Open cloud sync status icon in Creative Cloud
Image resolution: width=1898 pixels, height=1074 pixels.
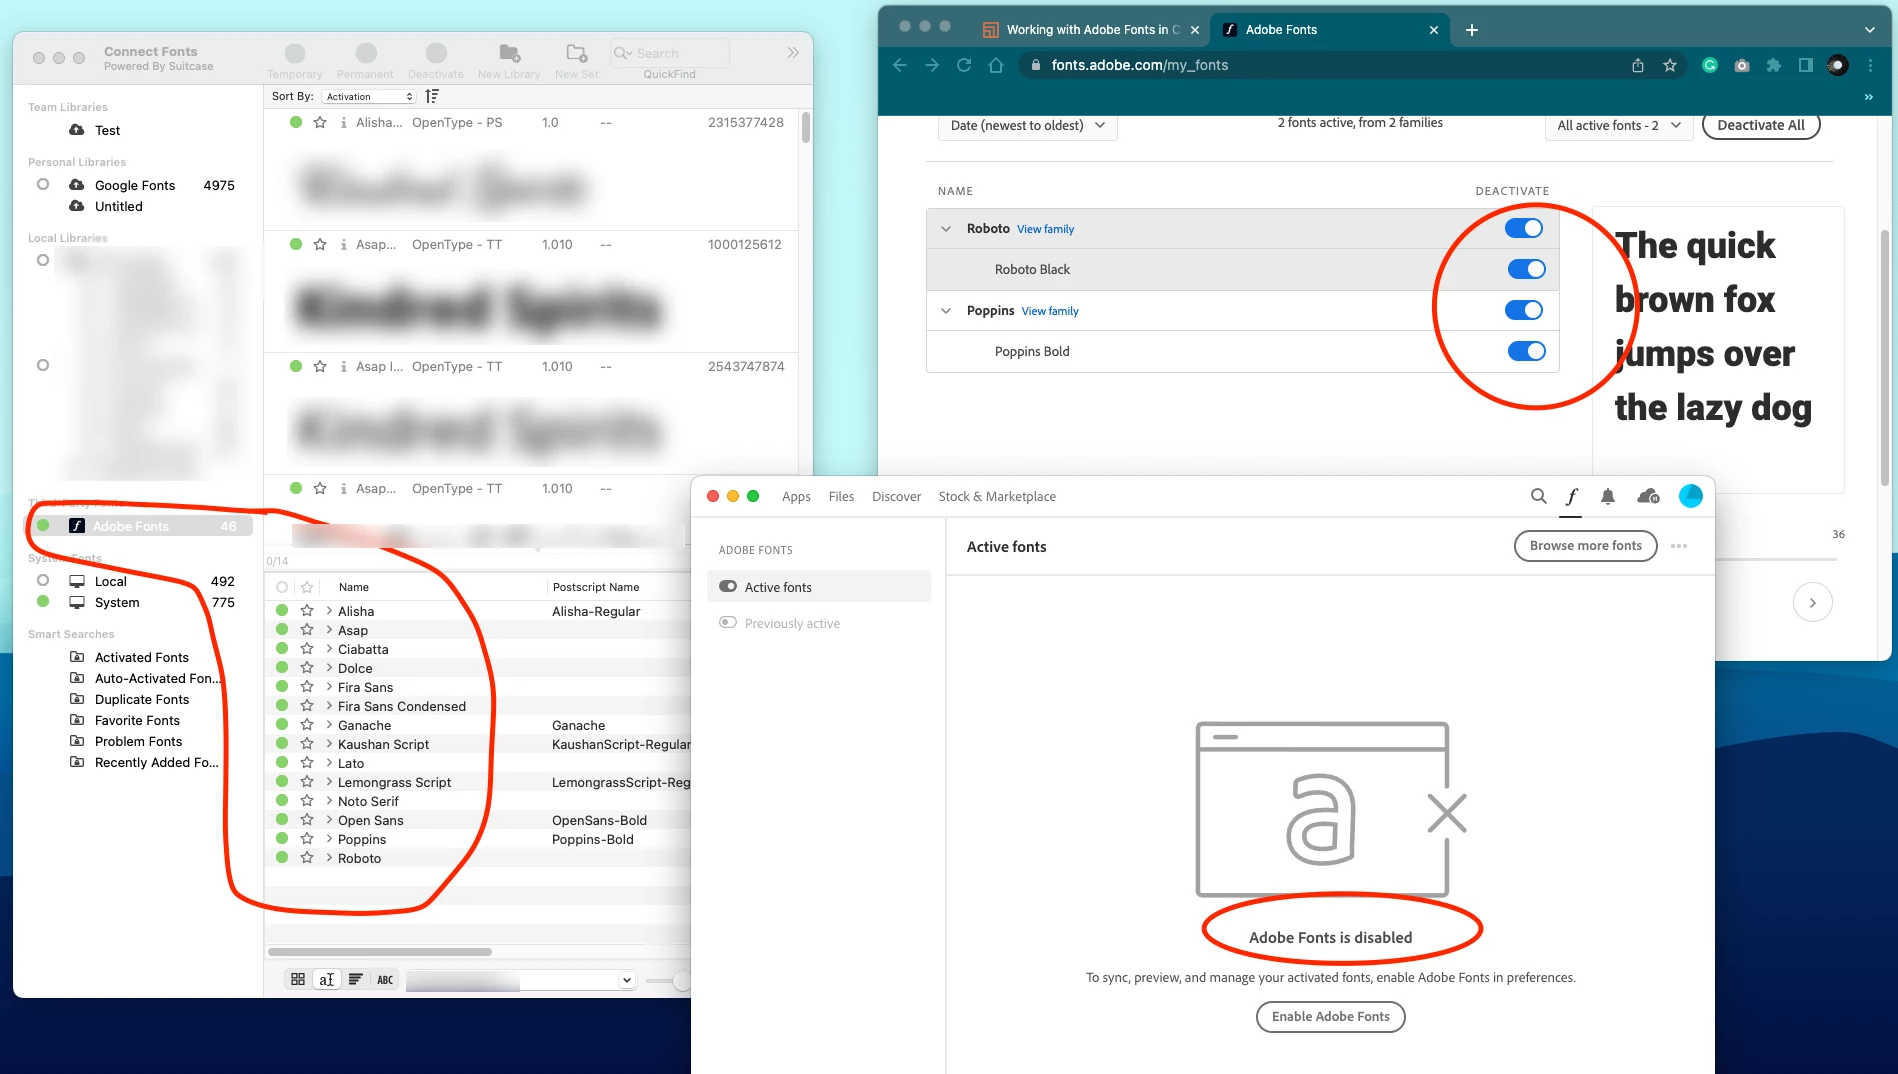(1648, 496)
